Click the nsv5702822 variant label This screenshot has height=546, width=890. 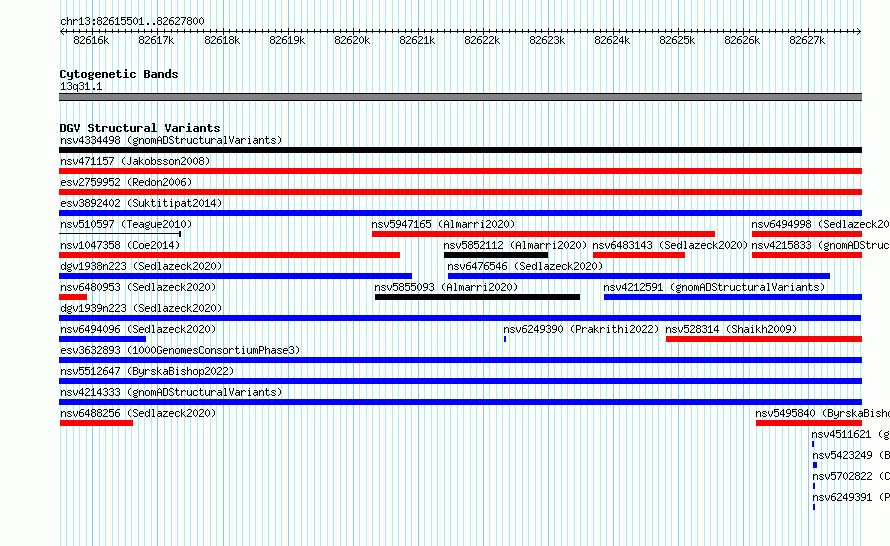coord(850,476)
